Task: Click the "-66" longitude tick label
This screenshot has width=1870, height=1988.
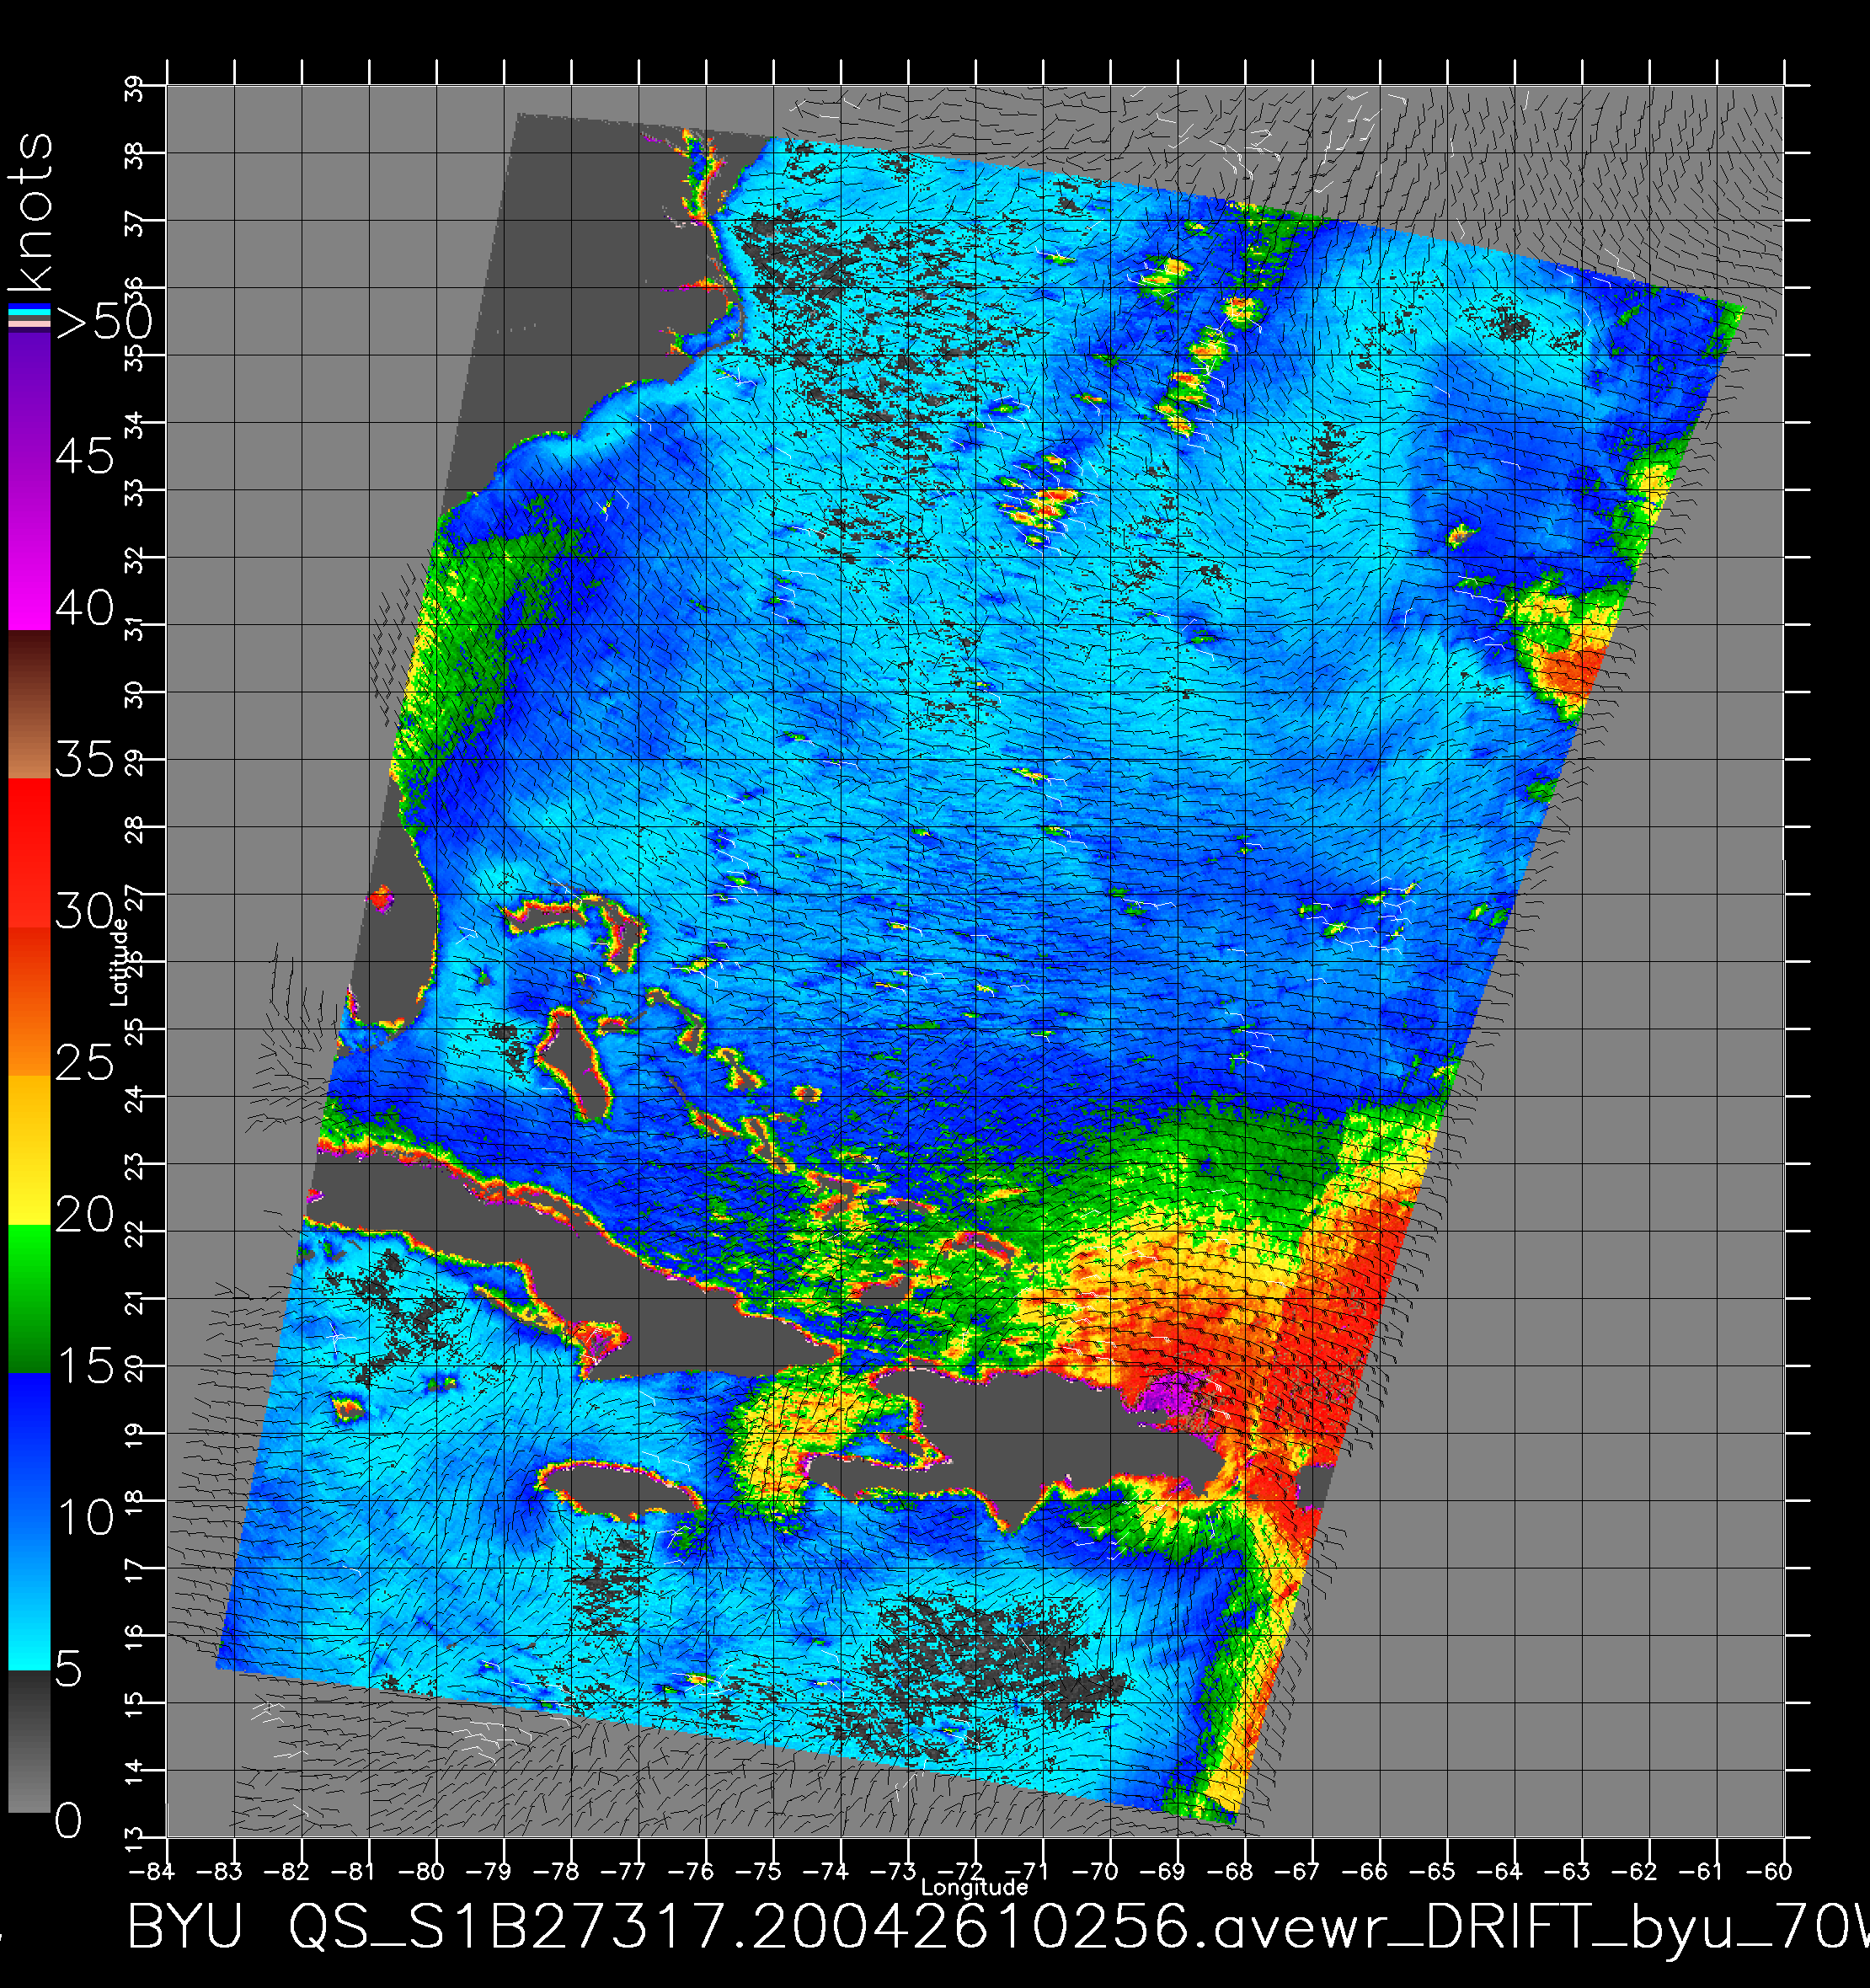Action: pos(1364,1871)
